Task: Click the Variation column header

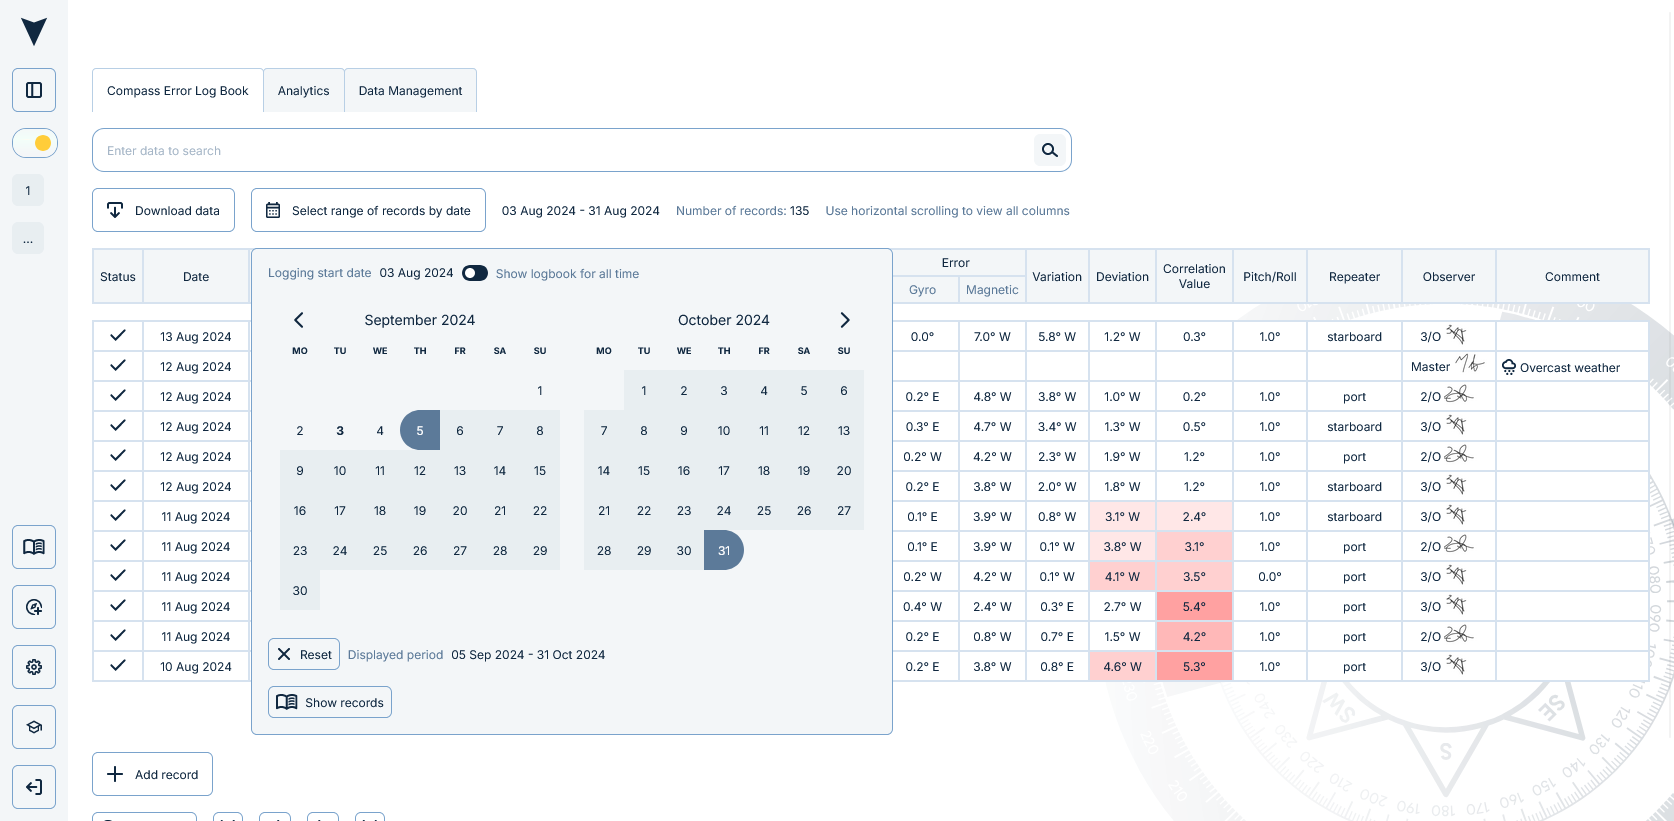Action: [1057, 276]
